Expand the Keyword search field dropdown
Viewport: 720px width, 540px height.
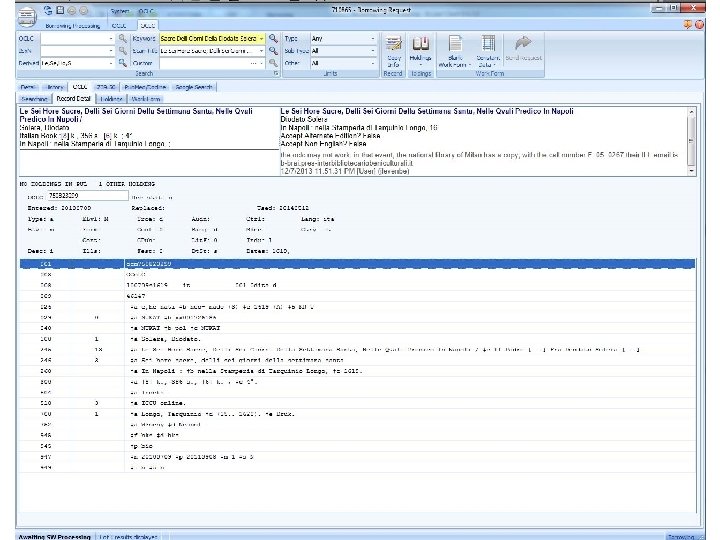(x=262, y=38)
